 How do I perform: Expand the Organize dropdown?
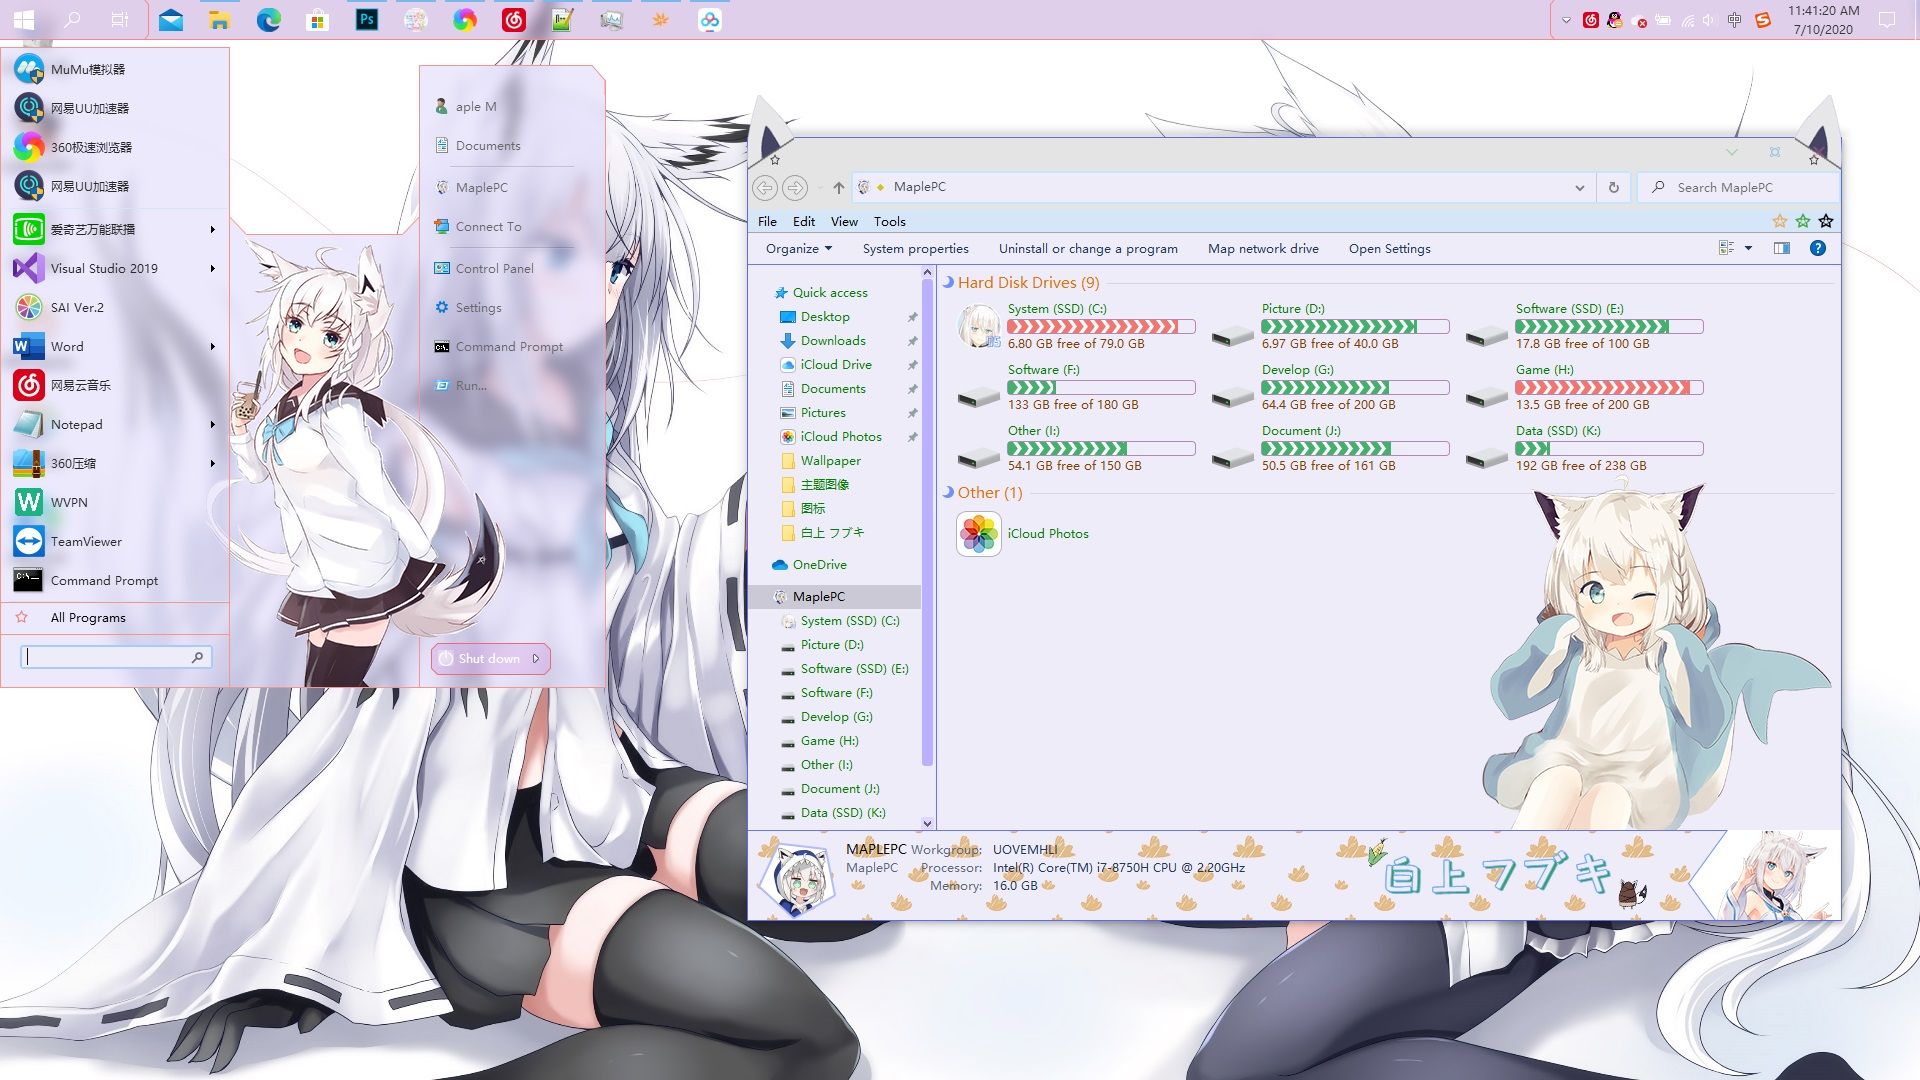point(799,248)
